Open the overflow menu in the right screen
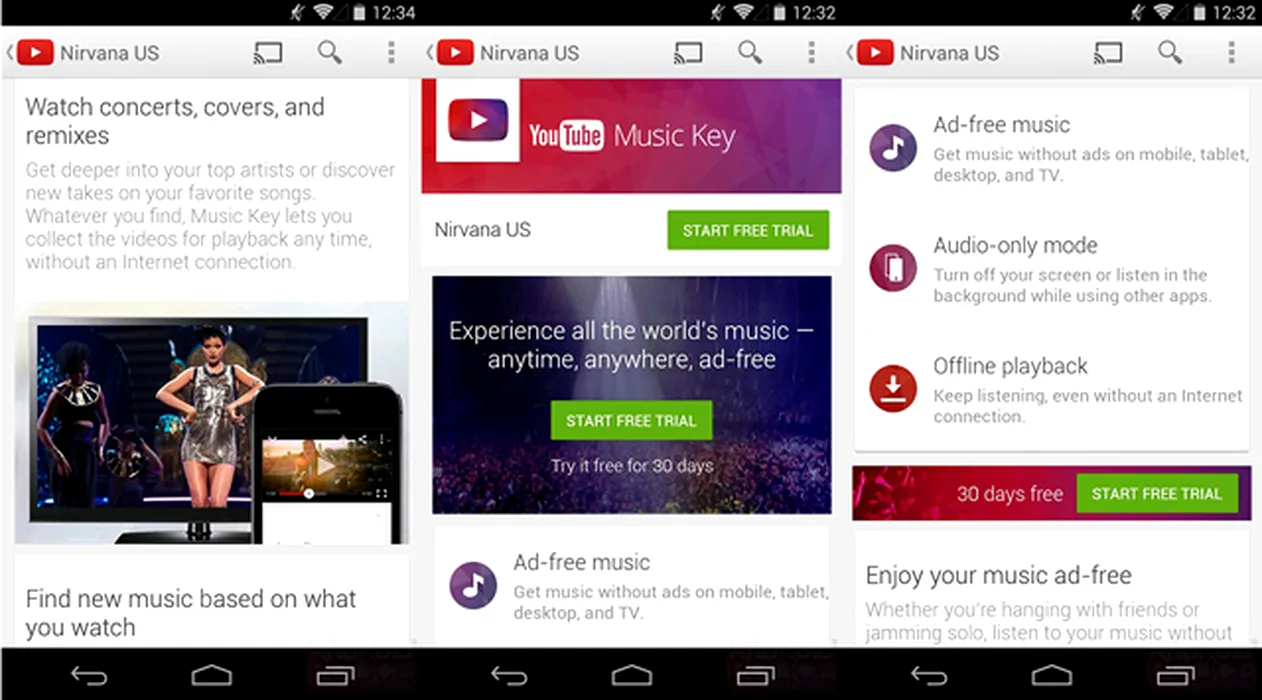This screenshot has height=700, width=1262. (1231, 52)
